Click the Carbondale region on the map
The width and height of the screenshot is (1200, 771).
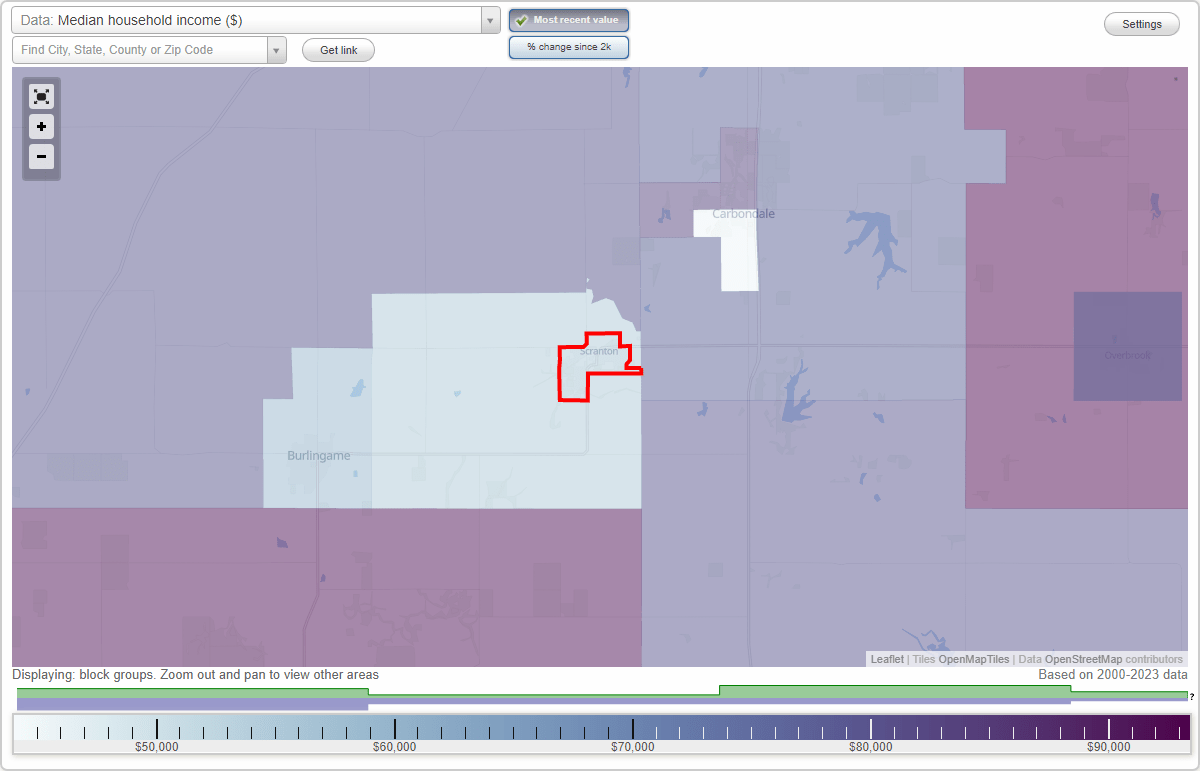coord(743,213)
